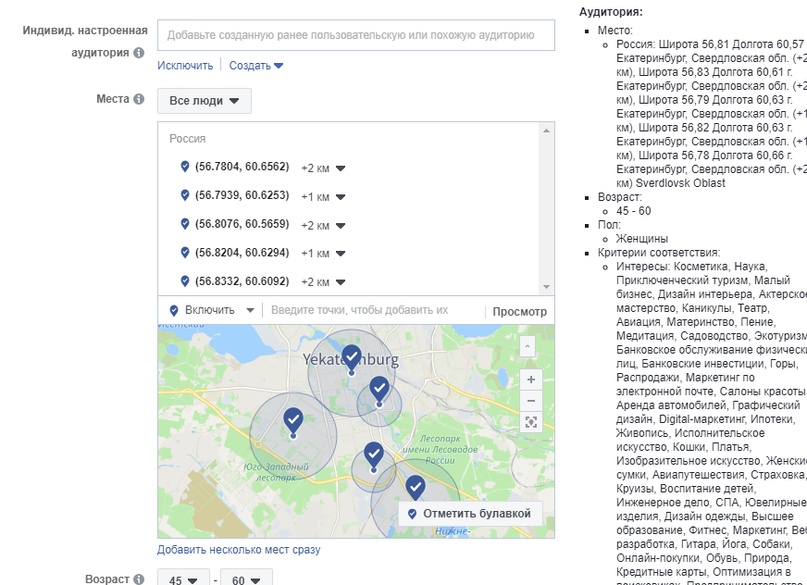Open the Создать dropdown
This screenshot has height=585, width=807.
click(x=256, y=65)
